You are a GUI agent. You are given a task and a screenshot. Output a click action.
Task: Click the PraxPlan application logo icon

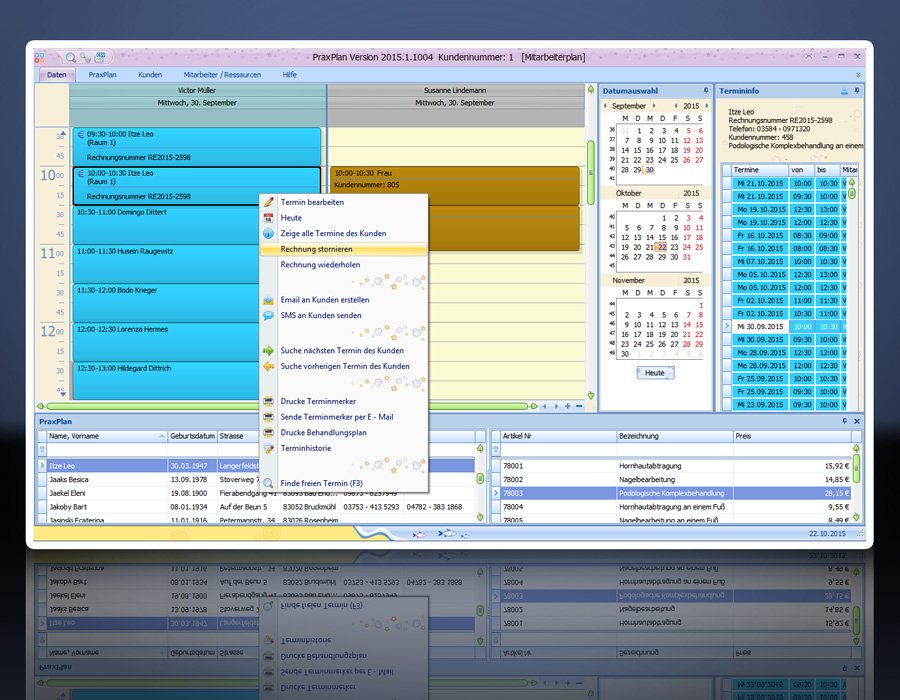pyautogui.click(x=39, y=57)
